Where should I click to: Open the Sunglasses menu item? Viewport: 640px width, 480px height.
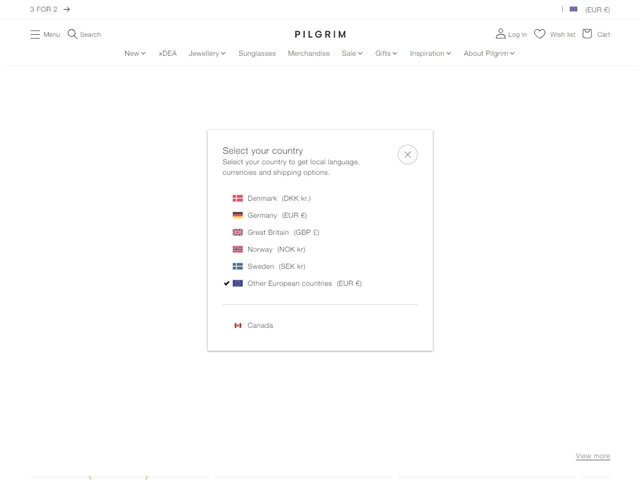tap(257, 53)
